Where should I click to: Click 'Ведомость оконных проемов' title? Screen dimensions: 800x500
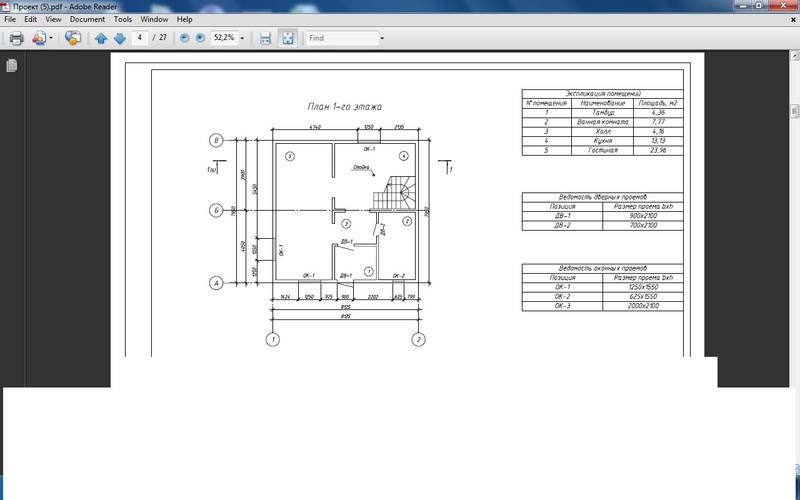pos(603,268)
